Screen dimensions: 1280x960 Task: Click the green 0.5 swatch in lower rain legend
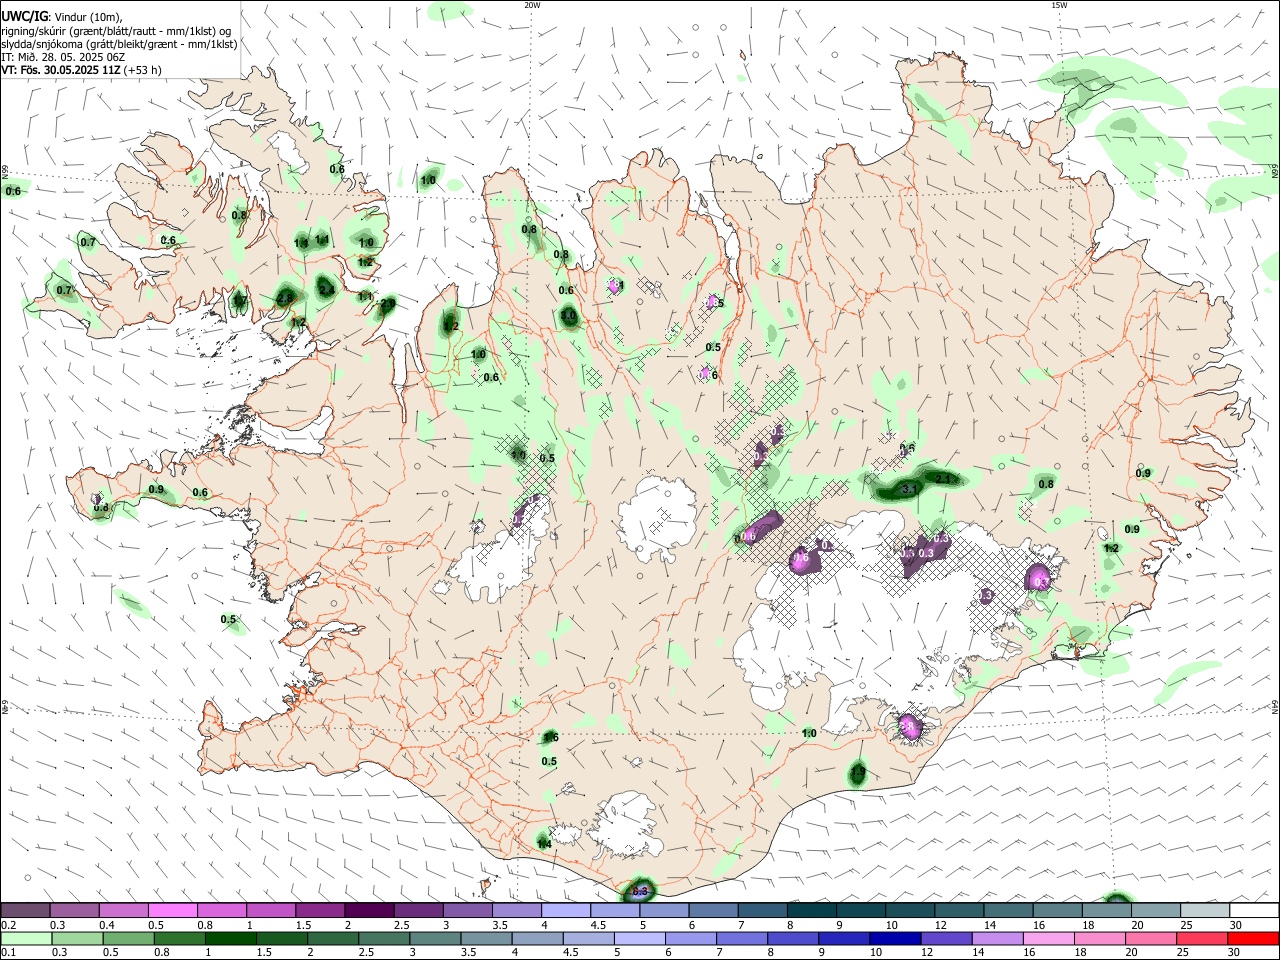[x=128, y=939]
